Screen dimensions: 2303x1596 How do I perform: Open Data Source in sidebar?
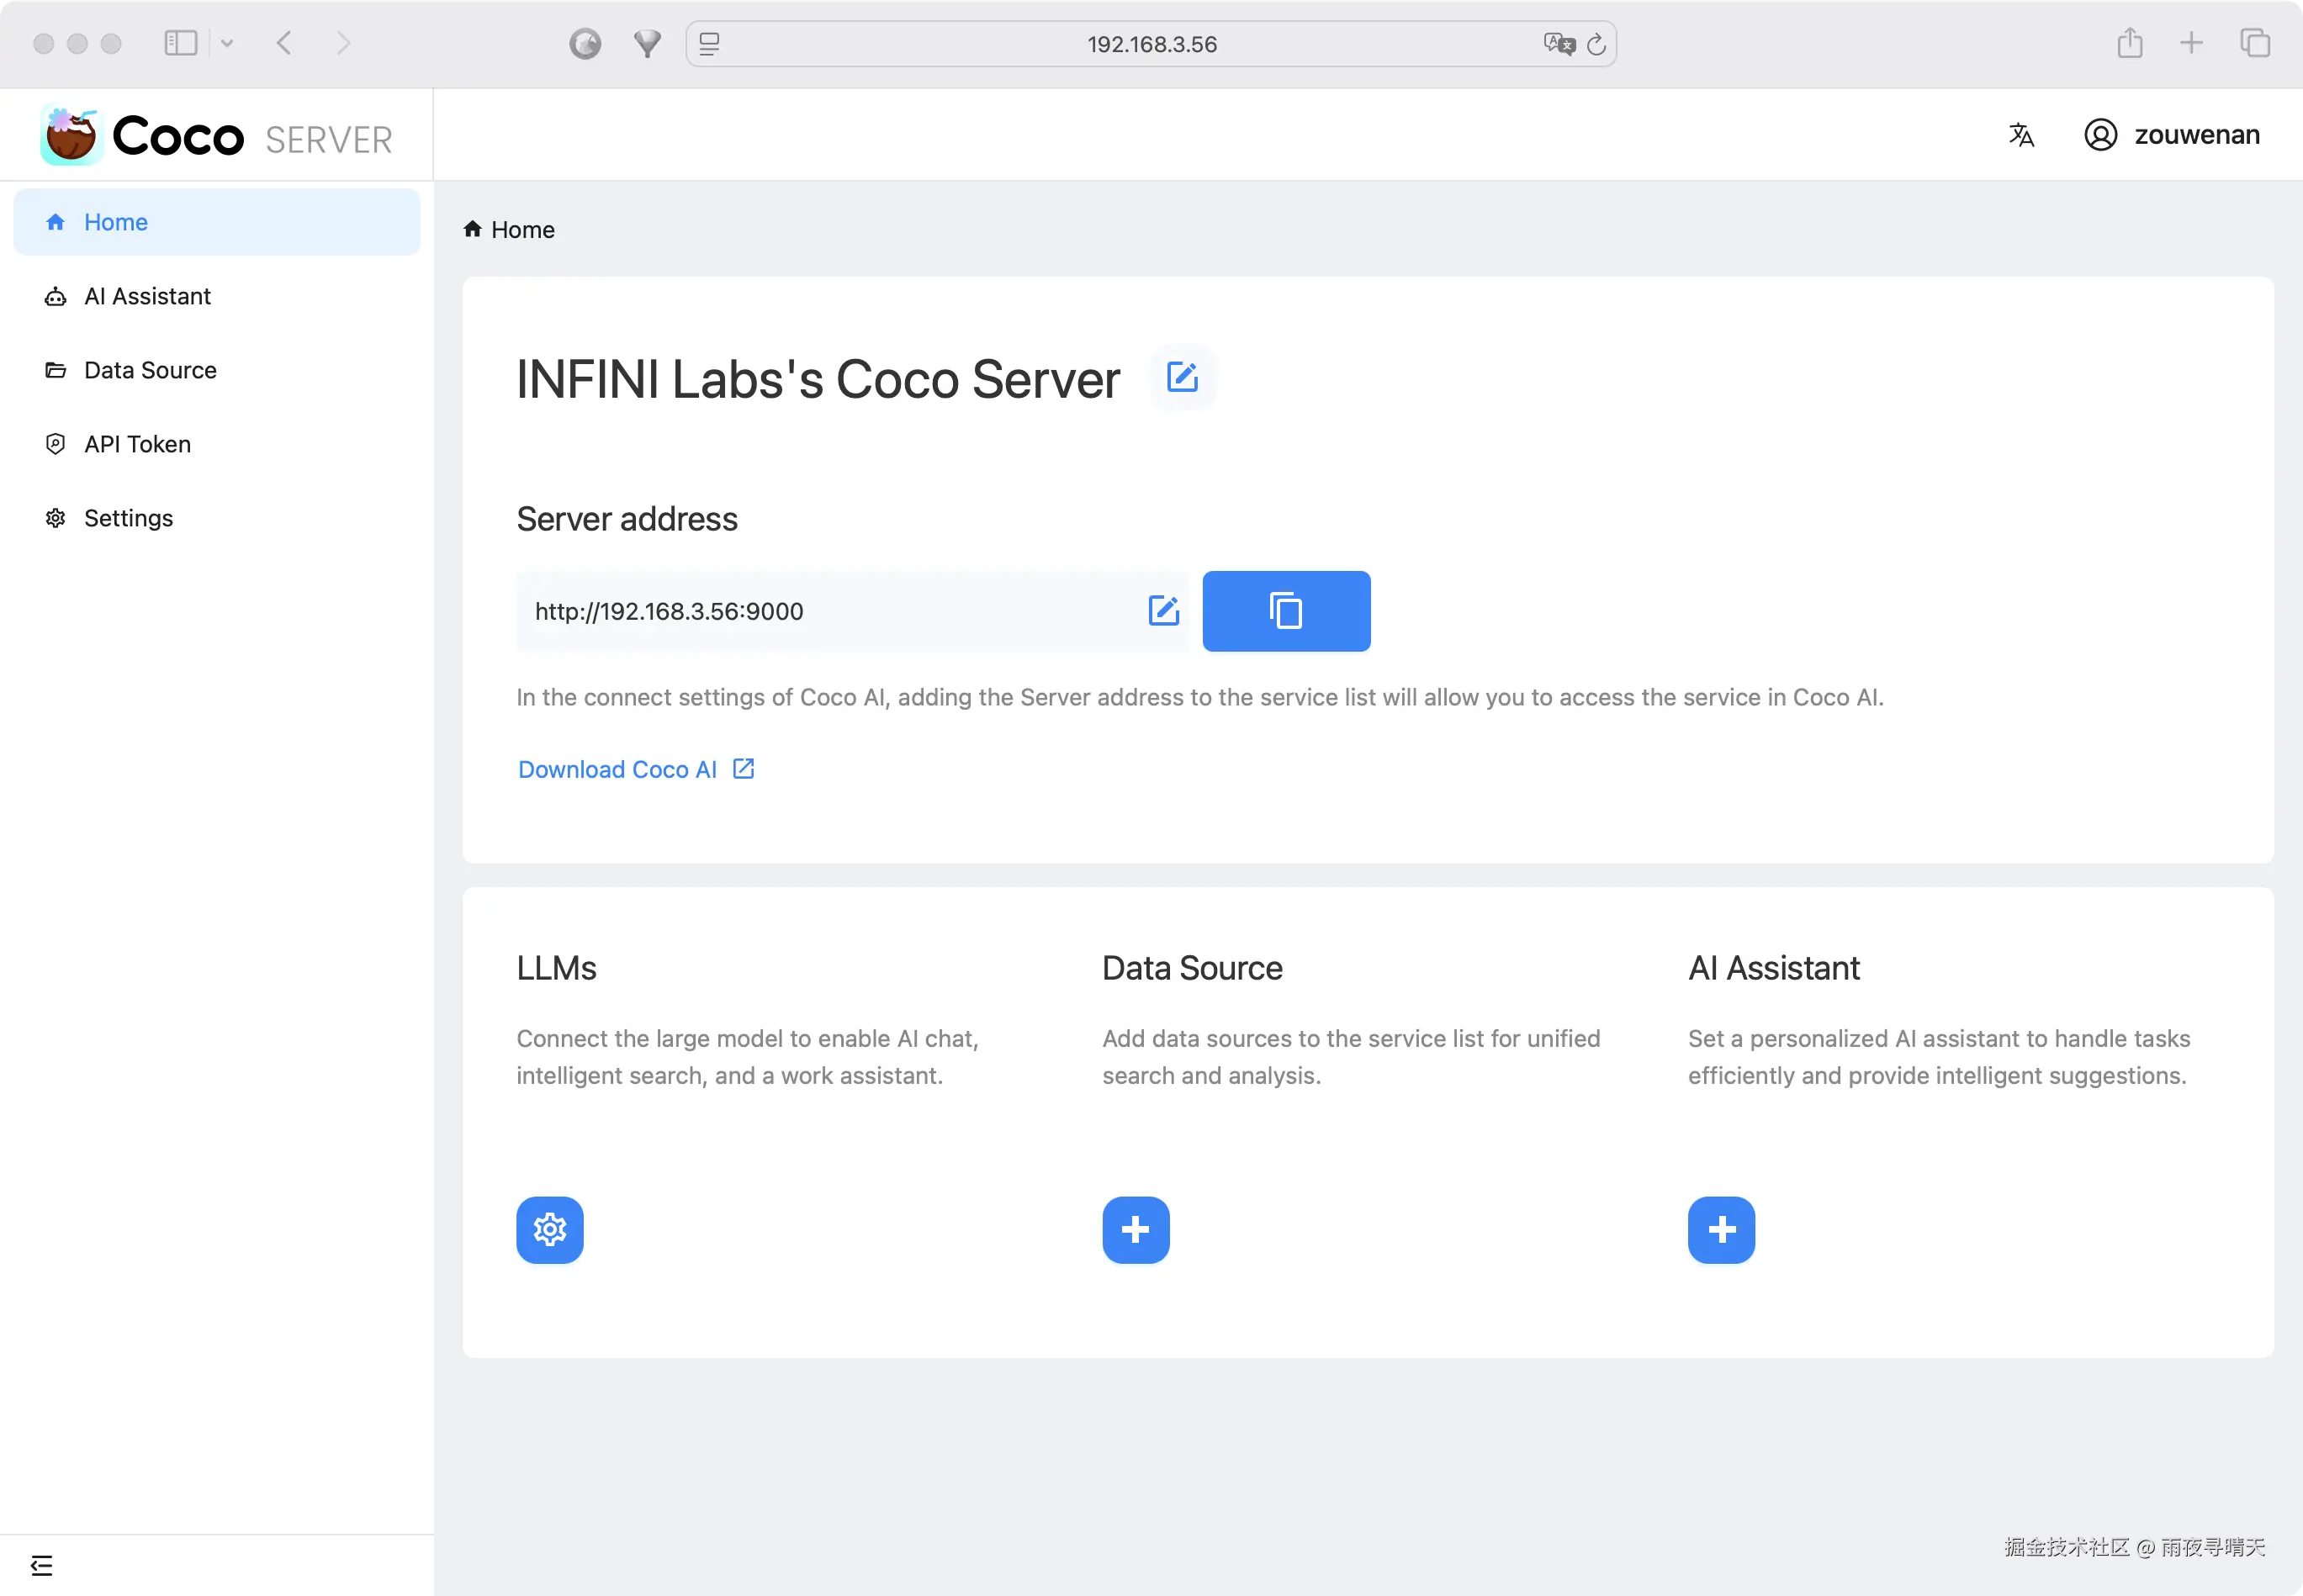click(150, 370)
